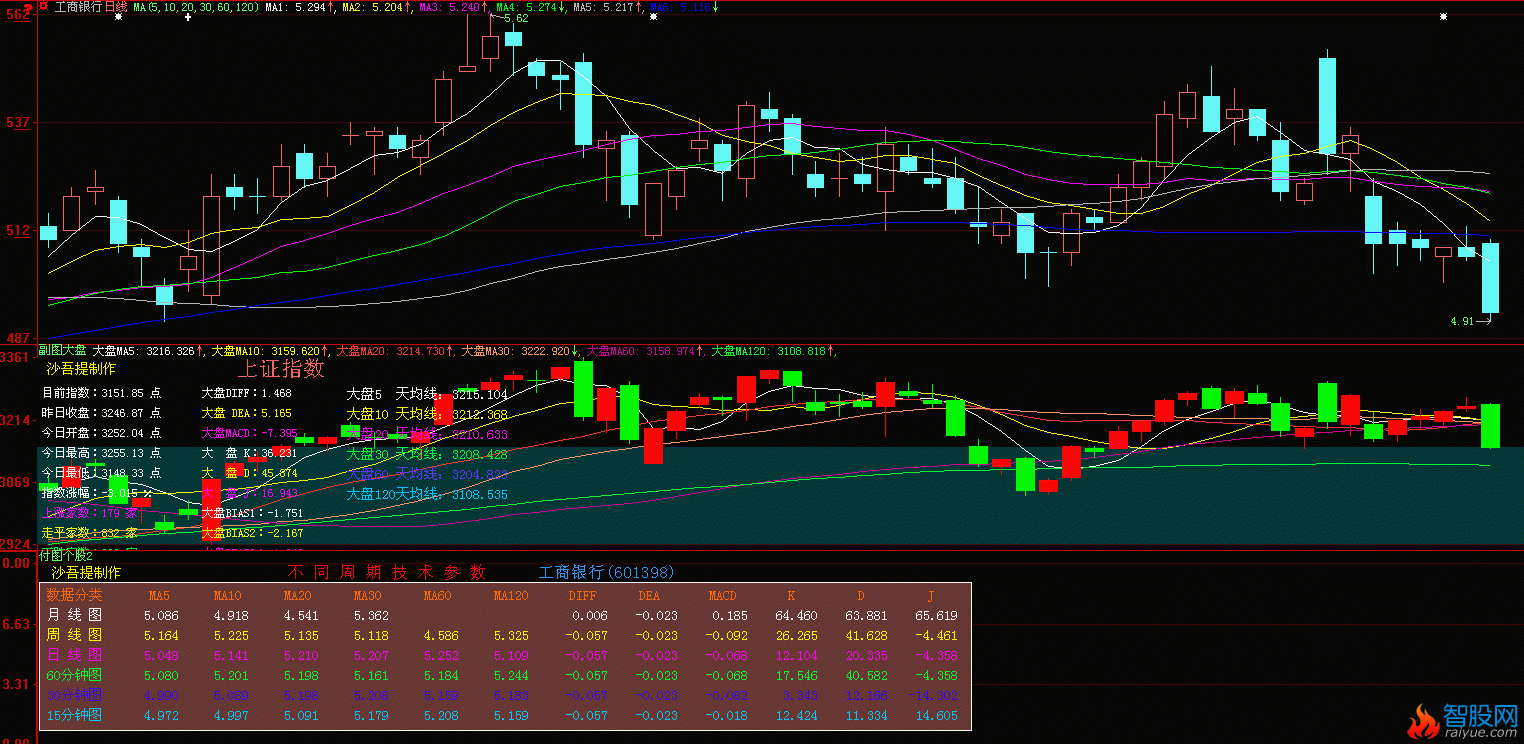1524x744 pixels.
Task: Select the 大盘DIFF 1.468 value
Action: tap(247, 393)
